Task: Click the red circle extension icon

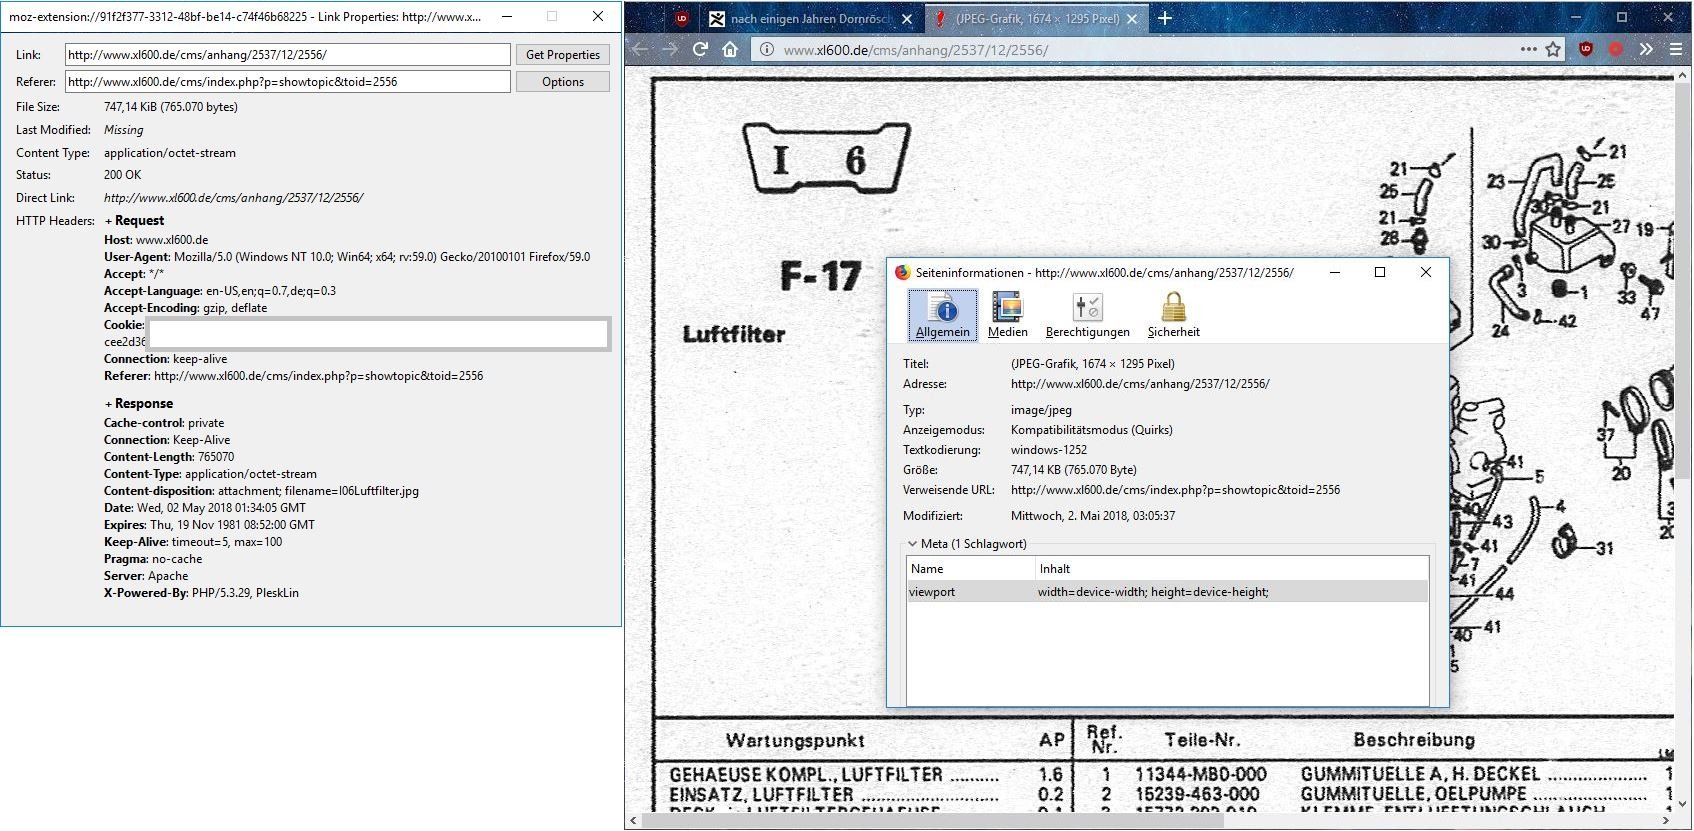Action: point(1615,49)
